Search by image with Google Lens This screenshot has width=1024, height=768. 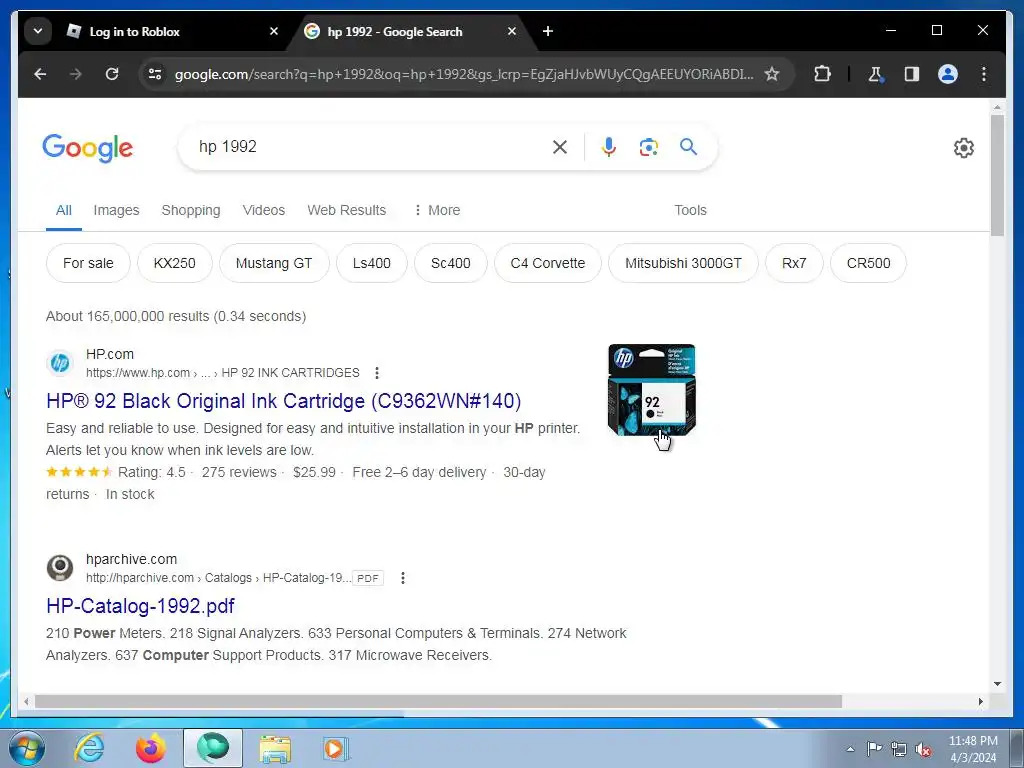coord(648,147)
